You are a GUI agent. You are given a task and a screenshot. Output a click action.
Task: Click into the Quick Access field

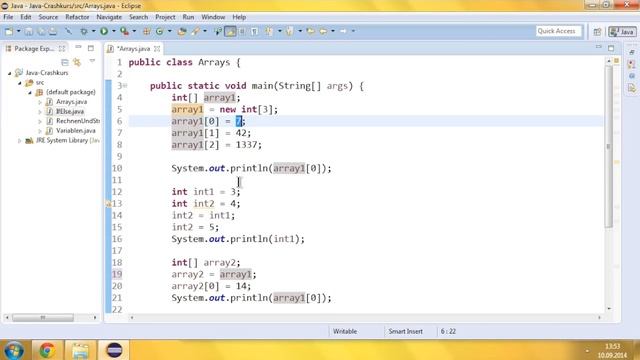coord(558,31)
